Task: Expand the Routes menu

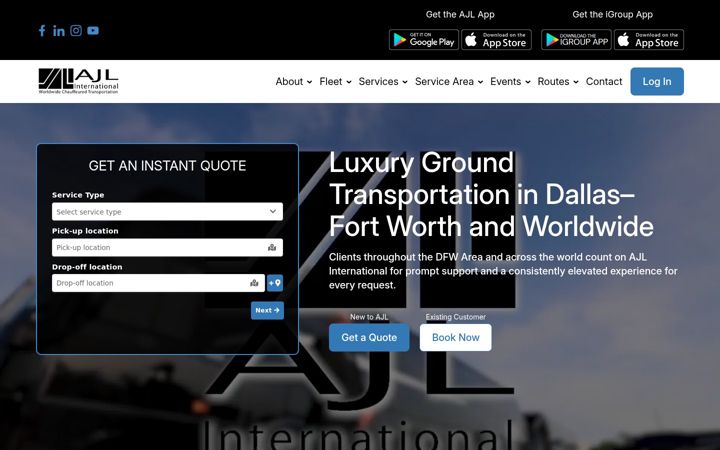Action: click(558, 82)
